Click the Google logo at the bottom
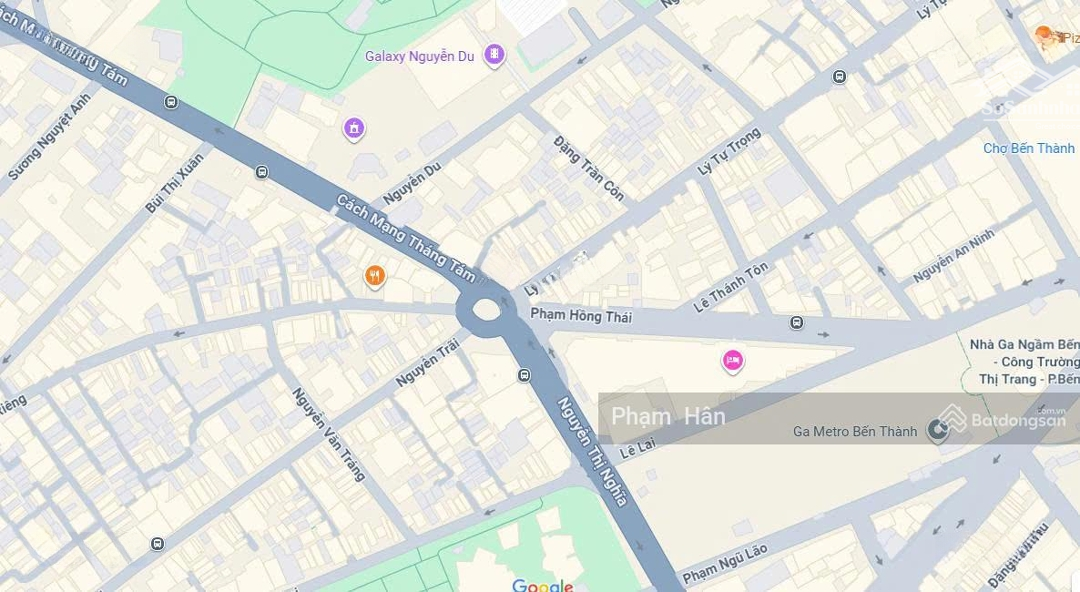The image size is (1080, 592). (543, 586)
